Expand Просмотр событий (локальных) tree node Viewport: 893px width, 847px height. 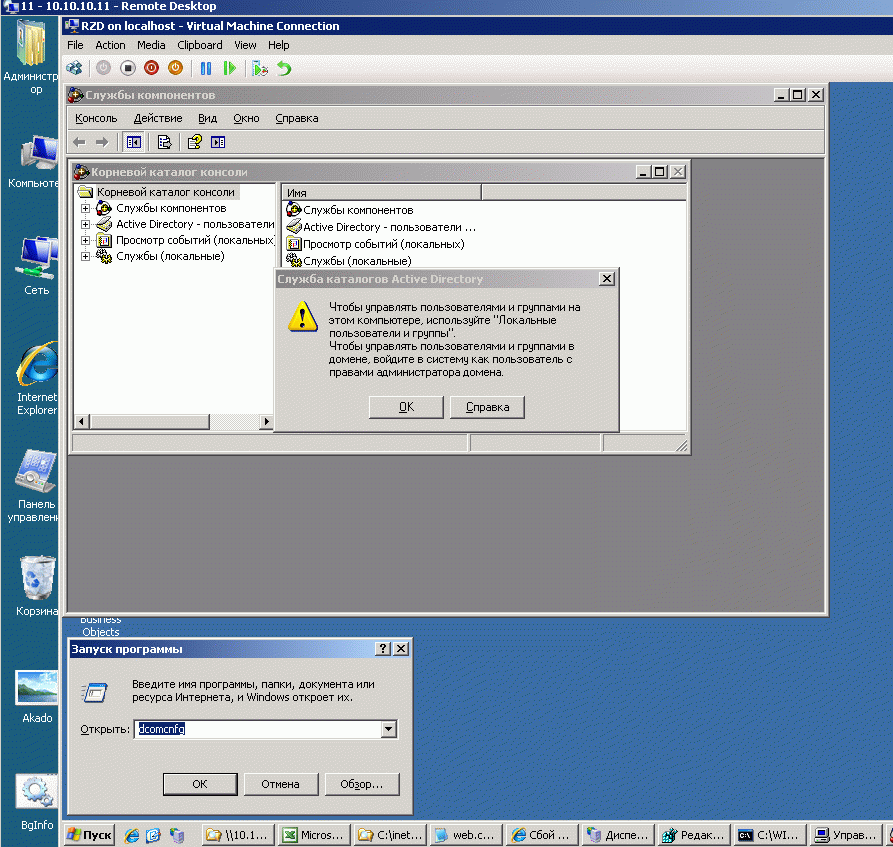(x=85, y=240)
